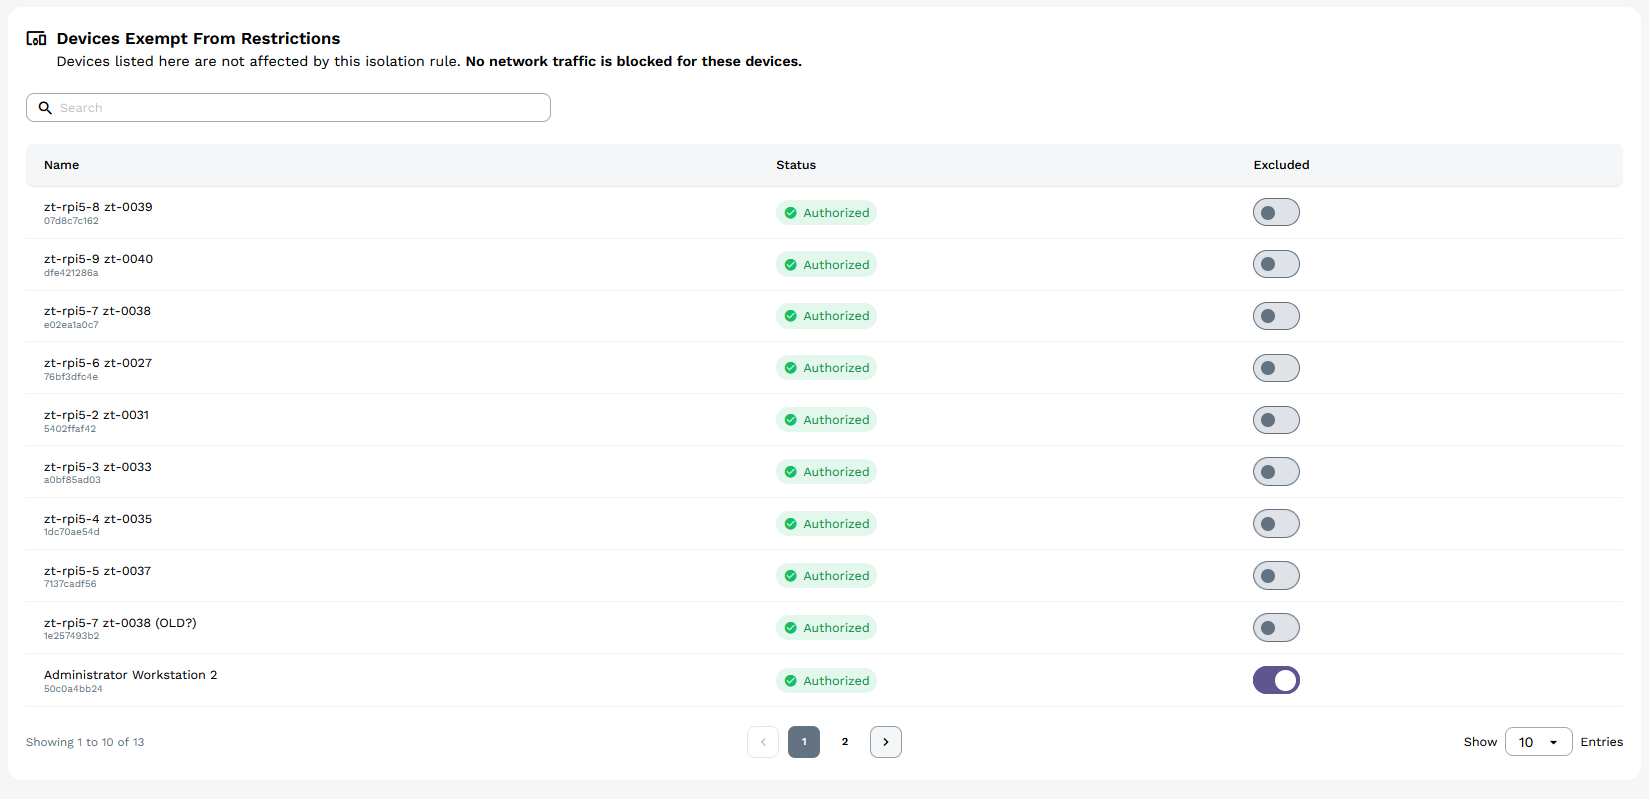Go to next page using arrow
Image resolution: width=1649 pixels, height=799 pixels.
coord(885,742)
